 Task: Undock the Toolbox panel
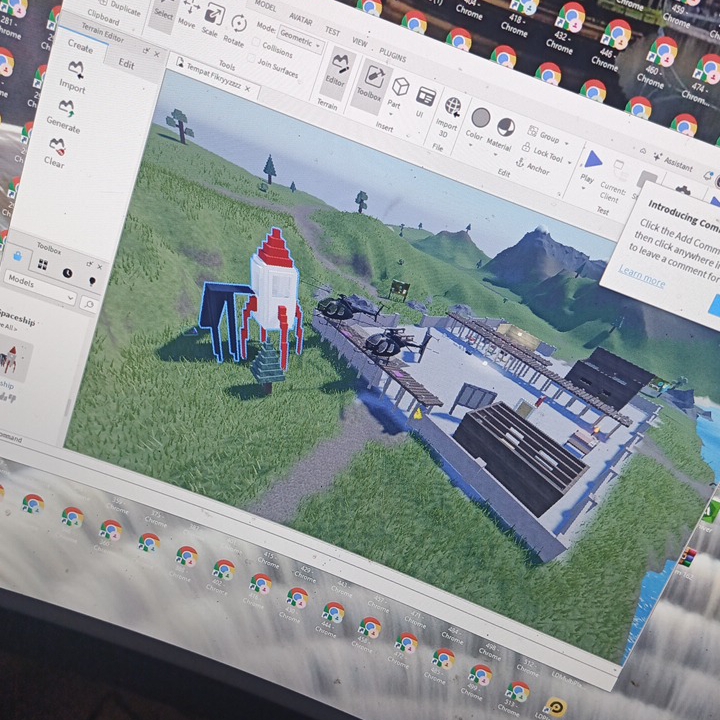(90, 264)
